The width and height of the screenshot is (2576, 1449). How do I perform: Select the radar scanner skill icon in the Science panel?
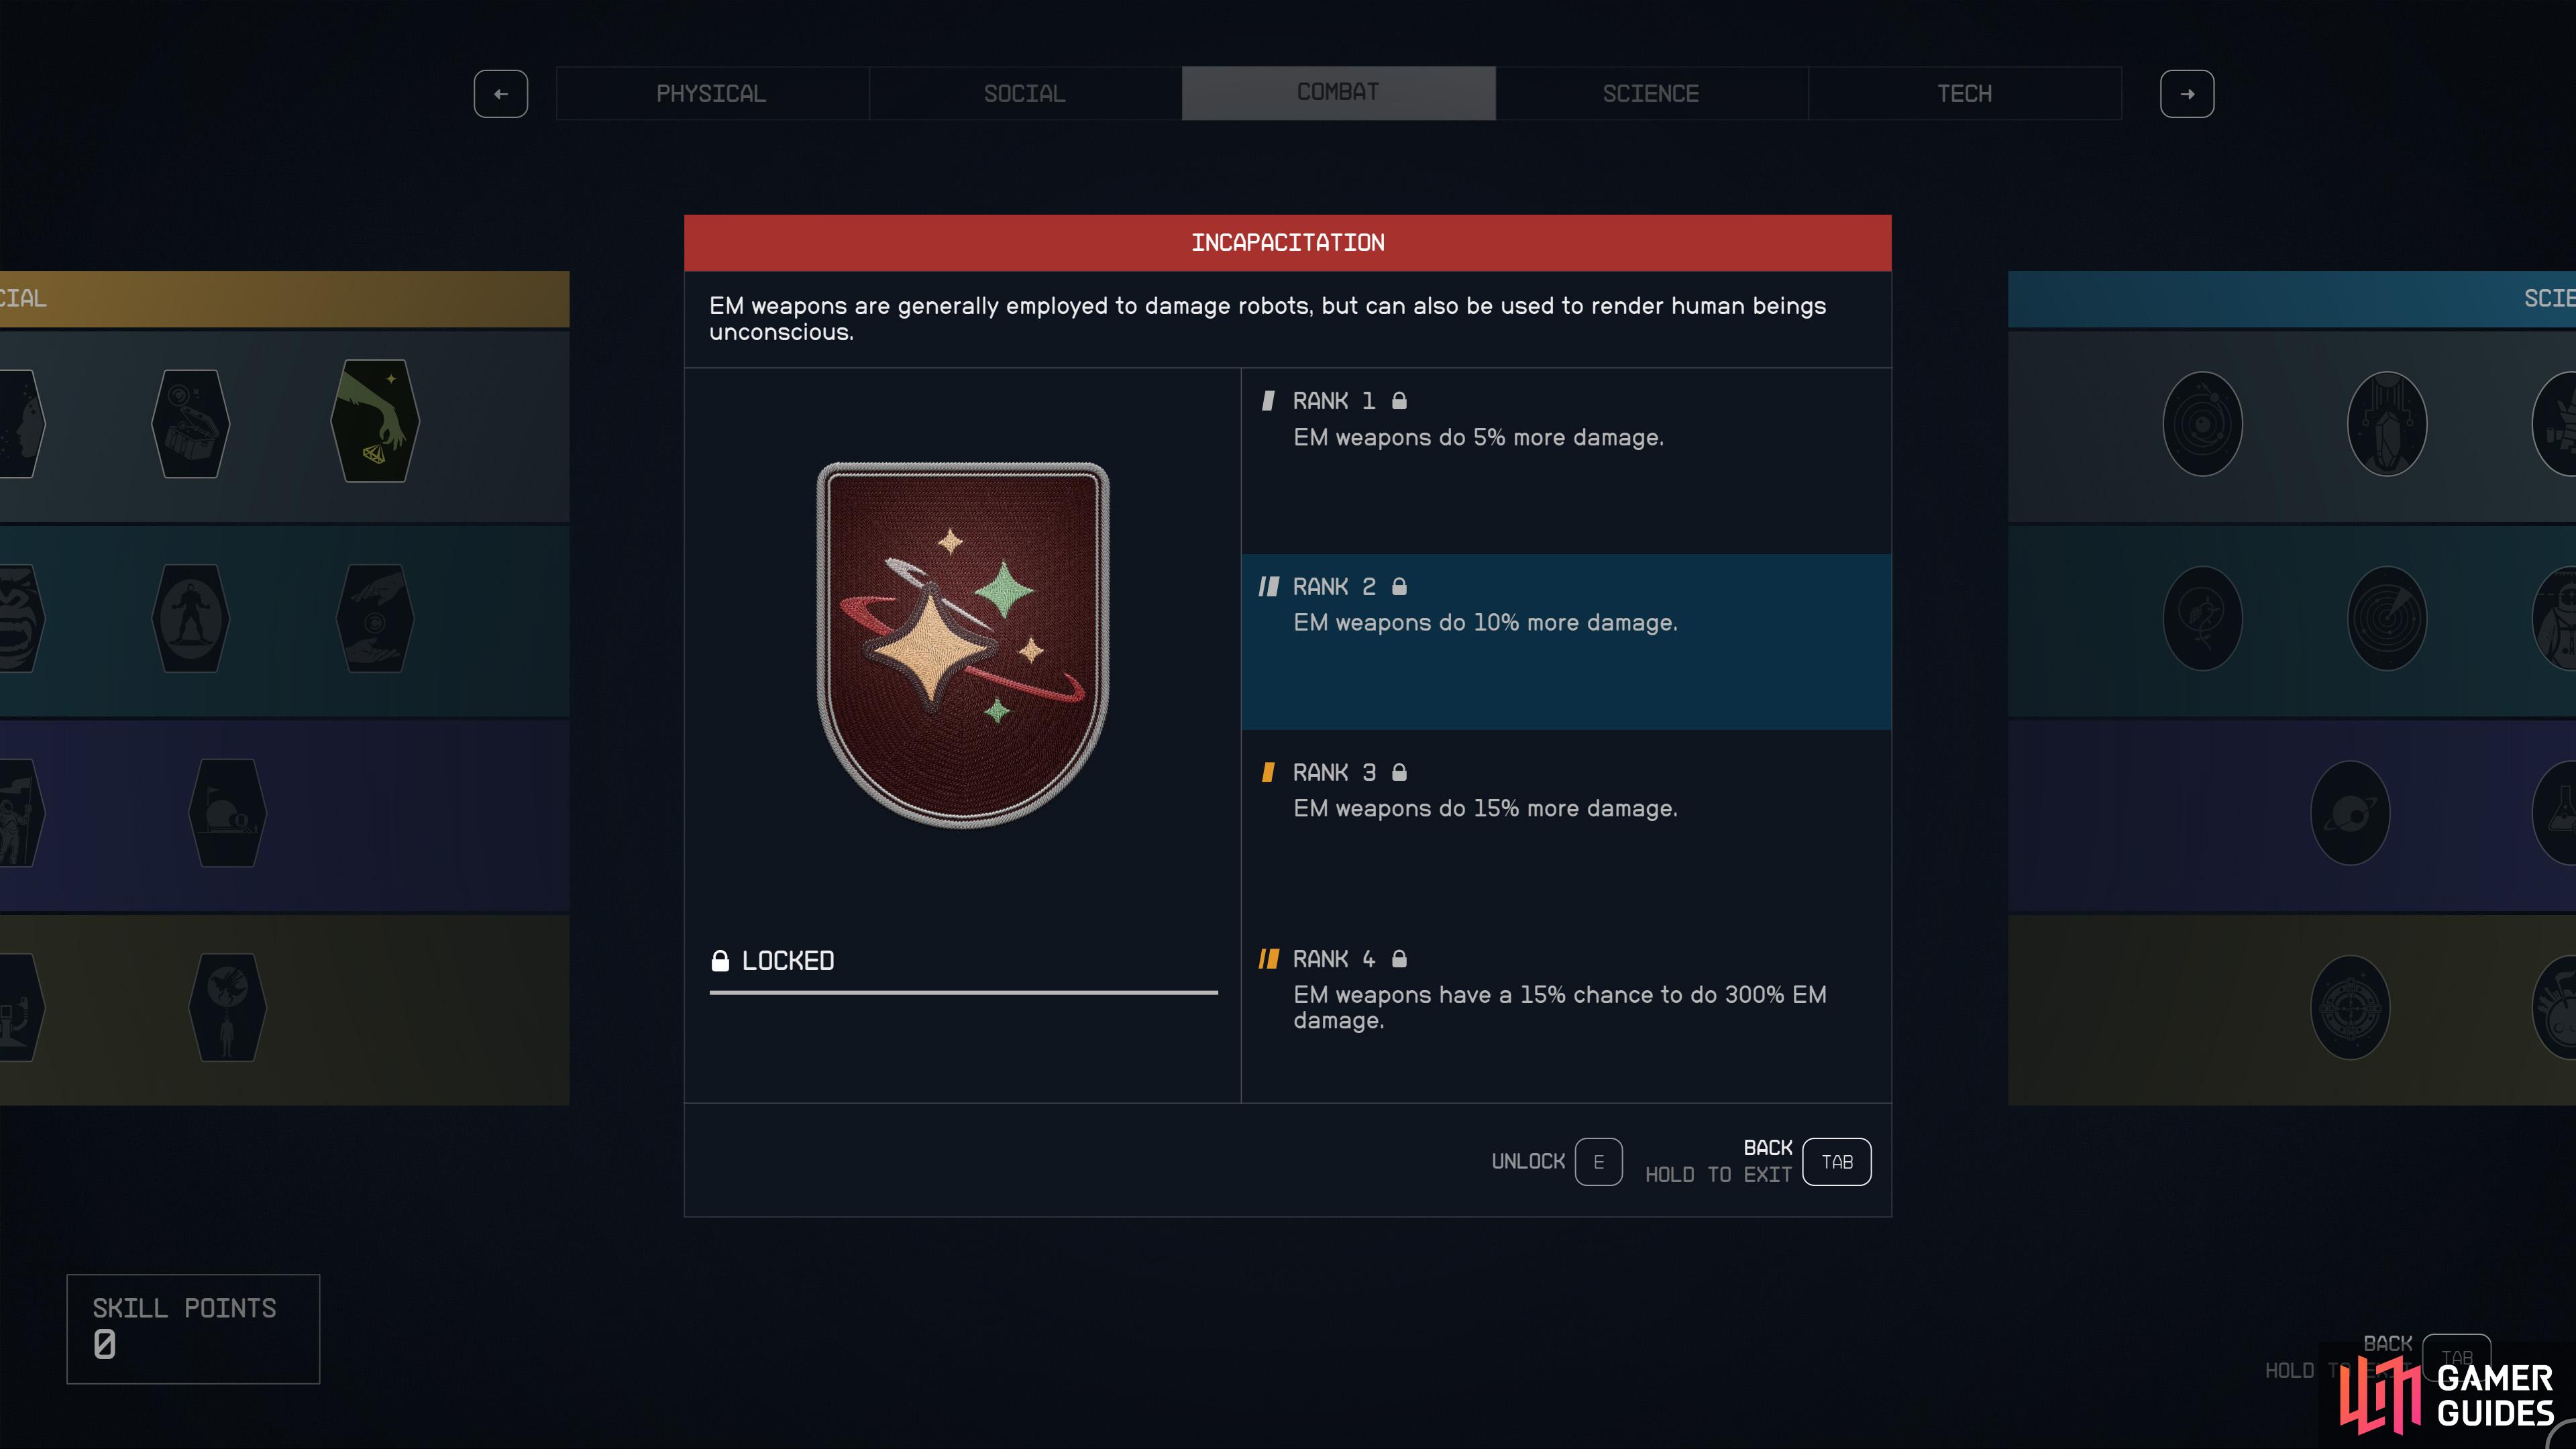tap(2386, 618)
